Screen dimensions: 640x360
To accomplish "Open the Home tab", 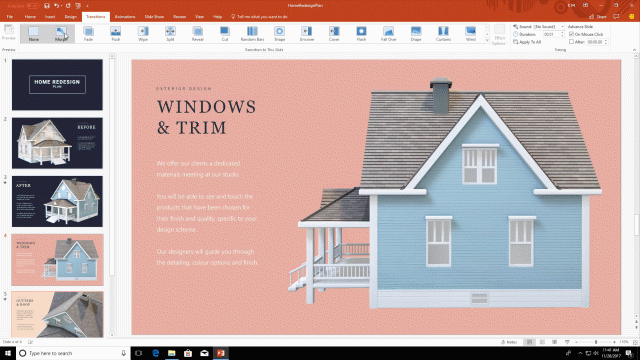I will point(30,17).
